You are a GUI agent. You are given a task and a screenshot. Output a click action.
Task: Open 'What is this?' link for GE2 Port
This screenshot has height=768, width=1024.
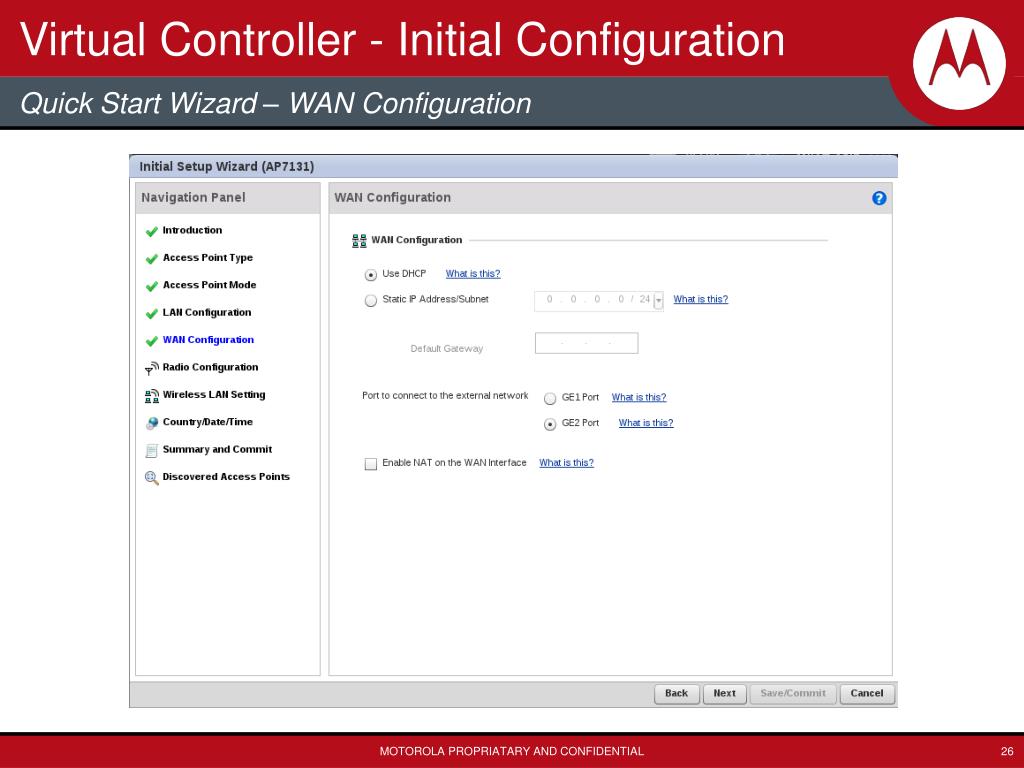click(x=646, y=423)
